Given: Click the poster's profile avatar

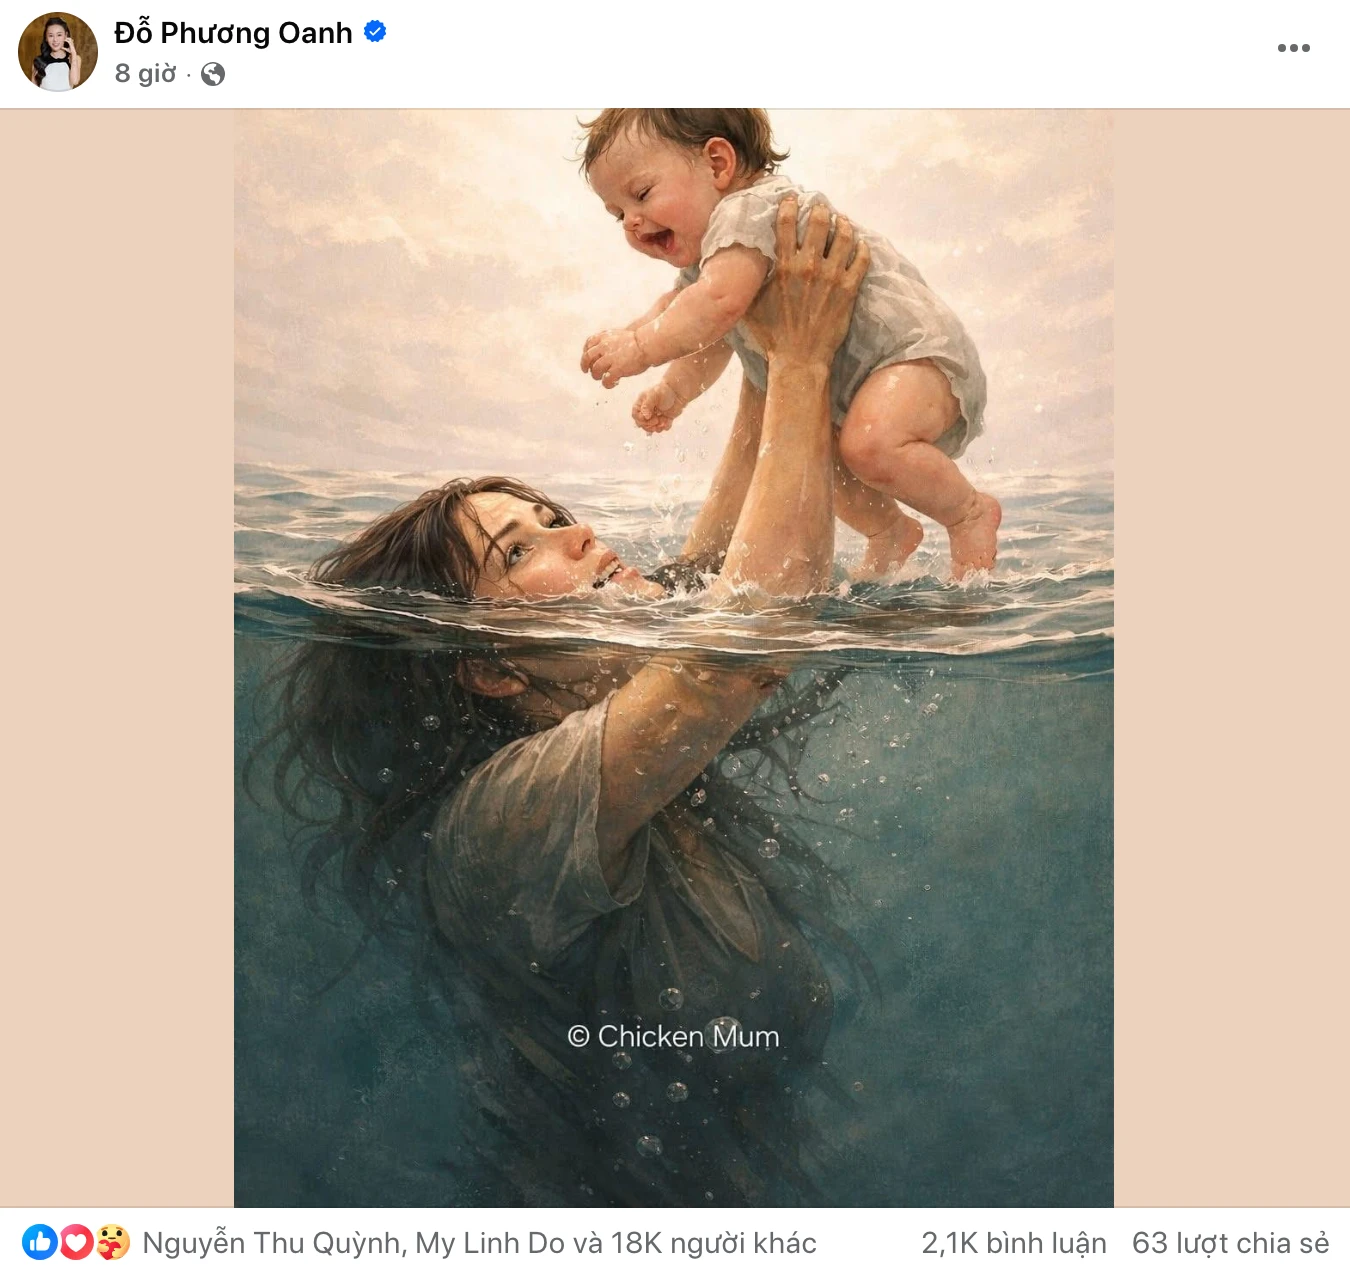Looking at the screenshot, I should coord(58,52).
